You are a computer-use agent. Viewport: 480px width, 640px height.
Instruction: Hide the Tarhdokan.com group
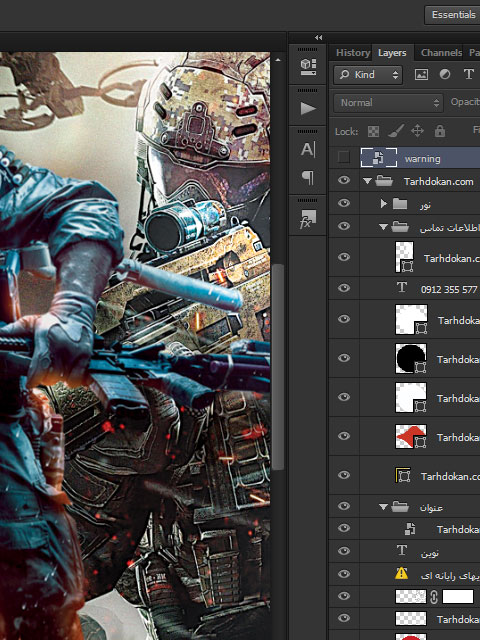coord(344,180)
